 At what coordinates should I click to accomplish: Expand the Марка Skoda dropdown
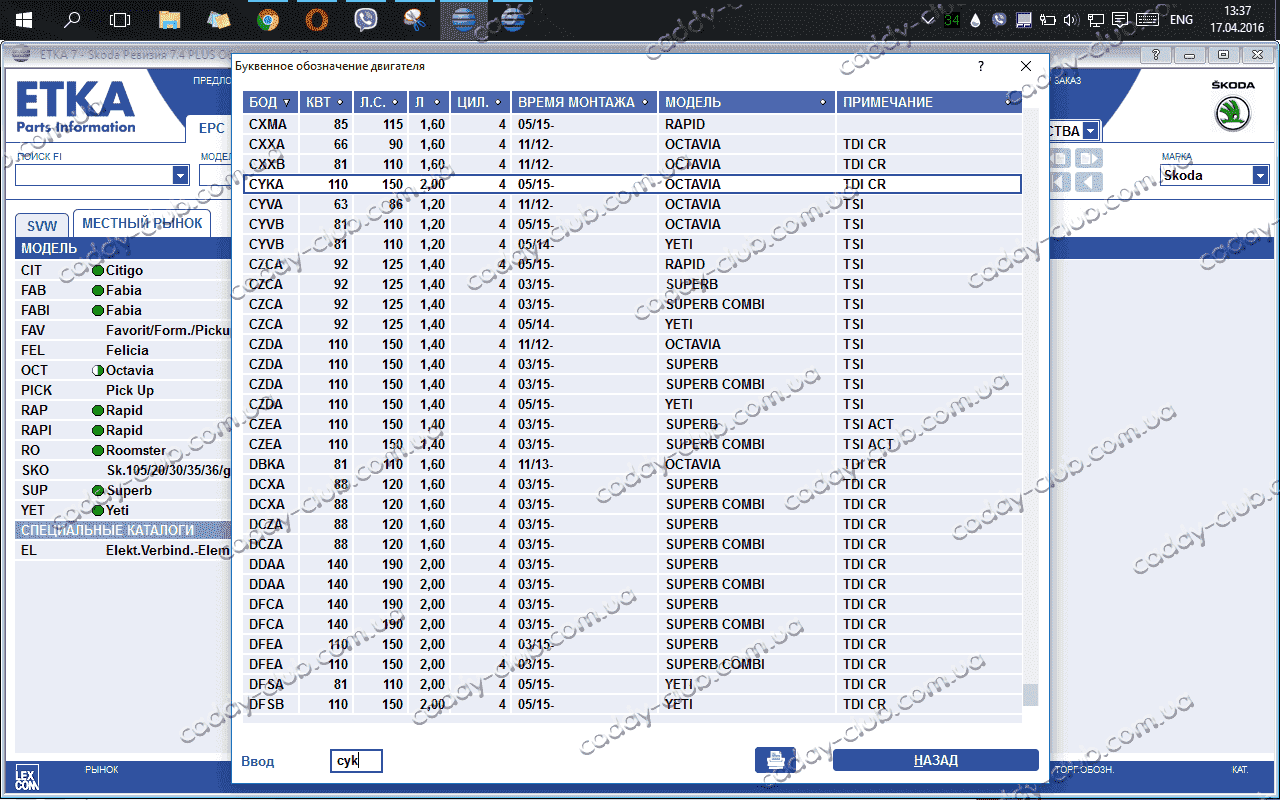coord(1260,176)
